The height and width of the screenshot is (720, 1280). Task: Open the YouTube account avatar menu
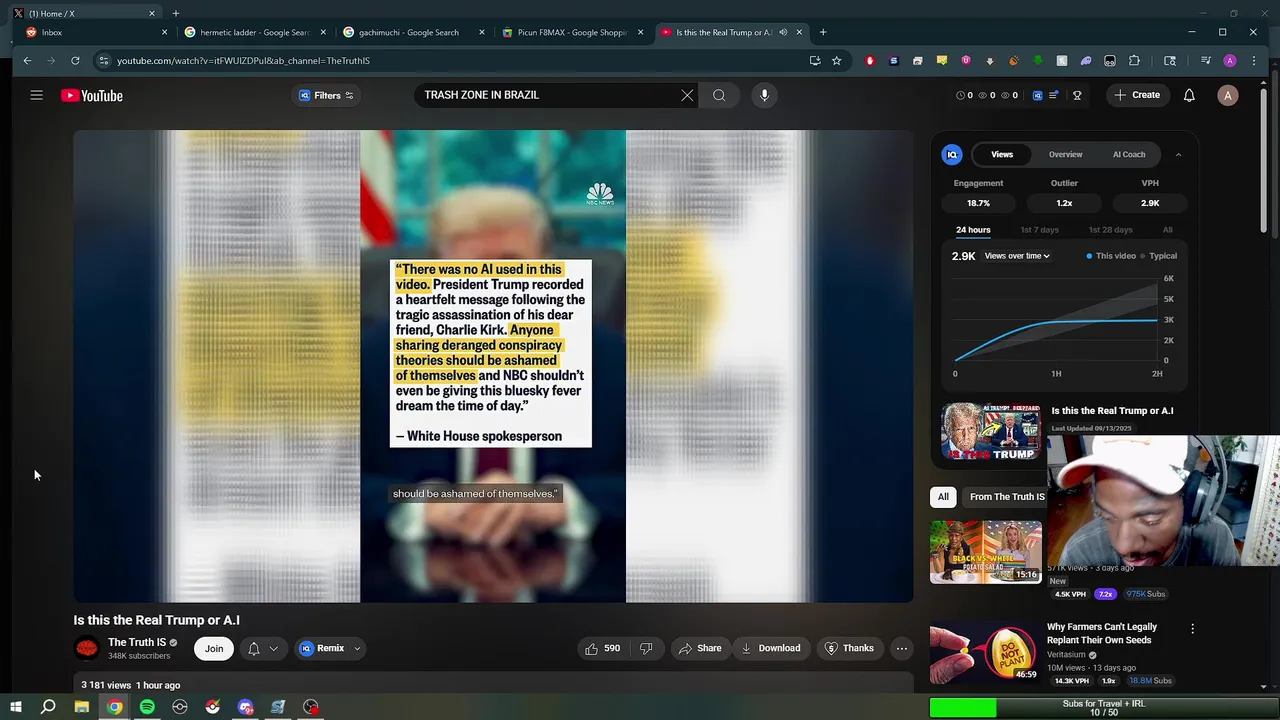click(x=1228, y=95)
